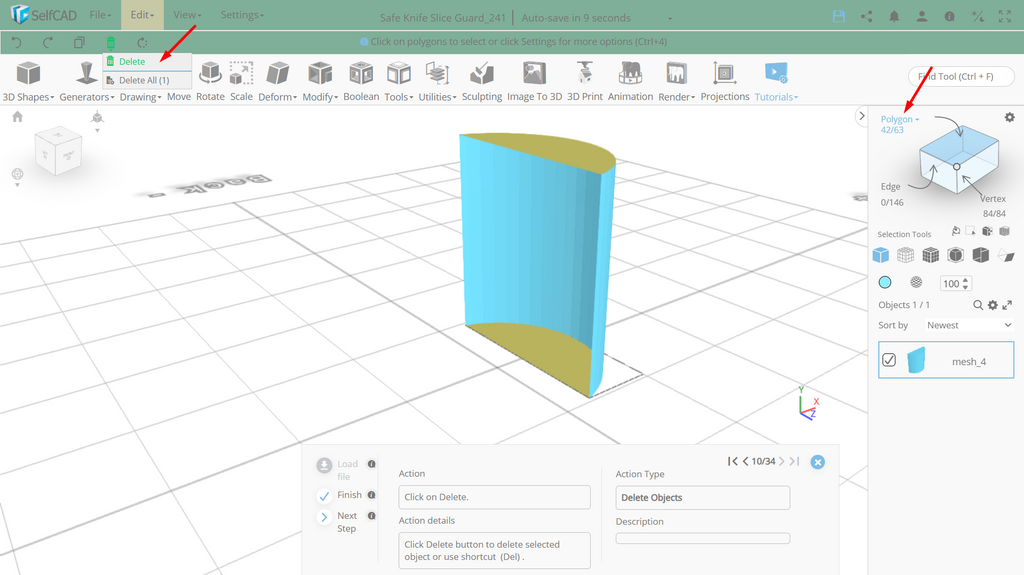Select the Scale tool icon
This screenshot has width=1024, height=575.
tap(241, 73)
